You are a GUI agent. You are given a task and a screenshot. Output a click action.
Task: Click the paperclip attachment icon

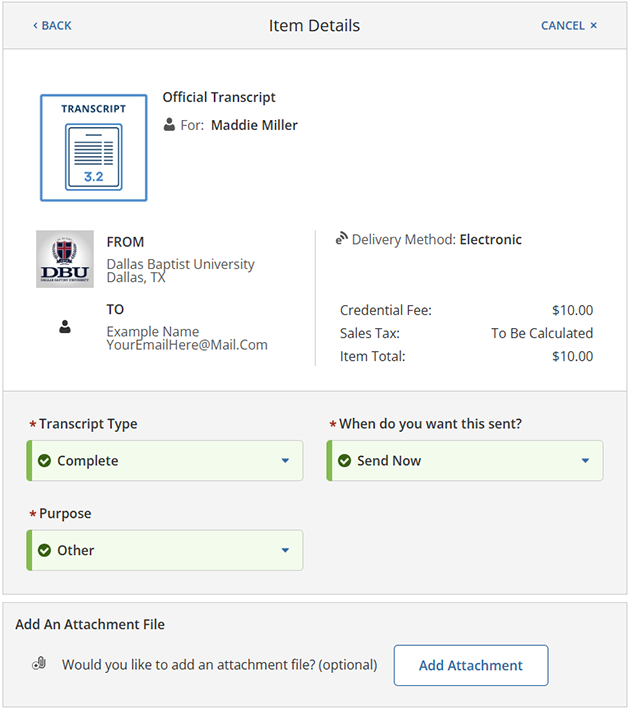pyautogui.click(x=39, y=665)
